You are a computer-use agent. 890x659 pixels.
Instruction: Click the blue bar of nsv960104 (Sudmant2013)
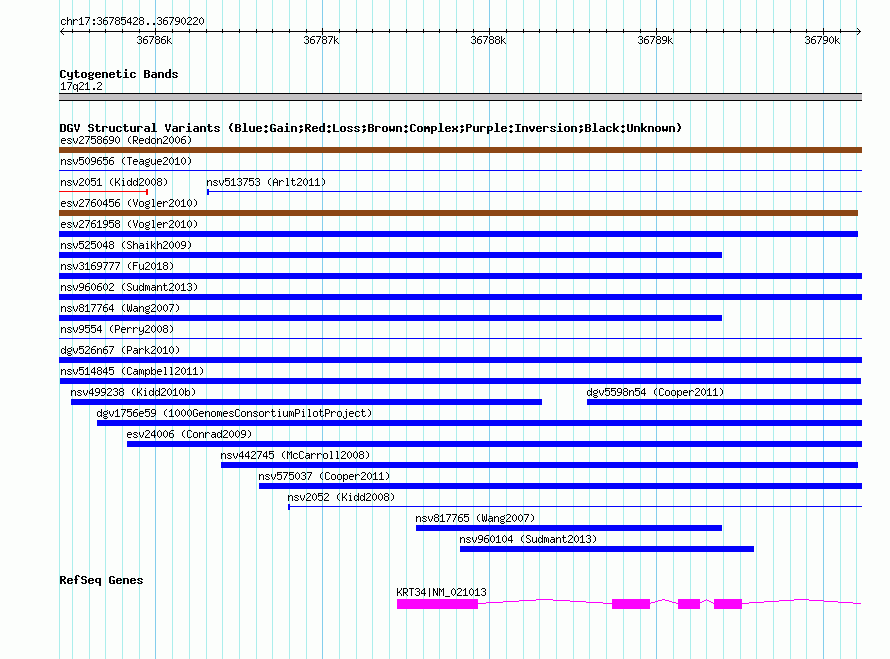pyautogui.click(x=607, y=549)
